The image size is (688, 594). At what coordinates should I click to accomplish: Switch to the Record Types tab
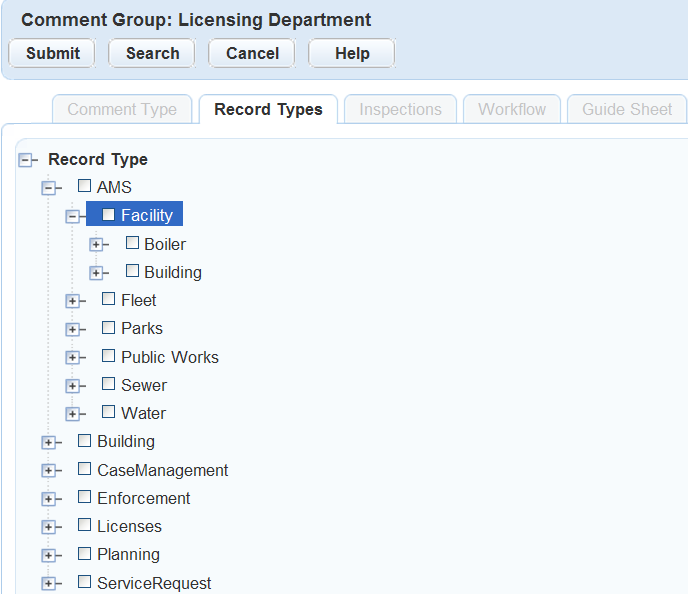[x=268, y=110]
